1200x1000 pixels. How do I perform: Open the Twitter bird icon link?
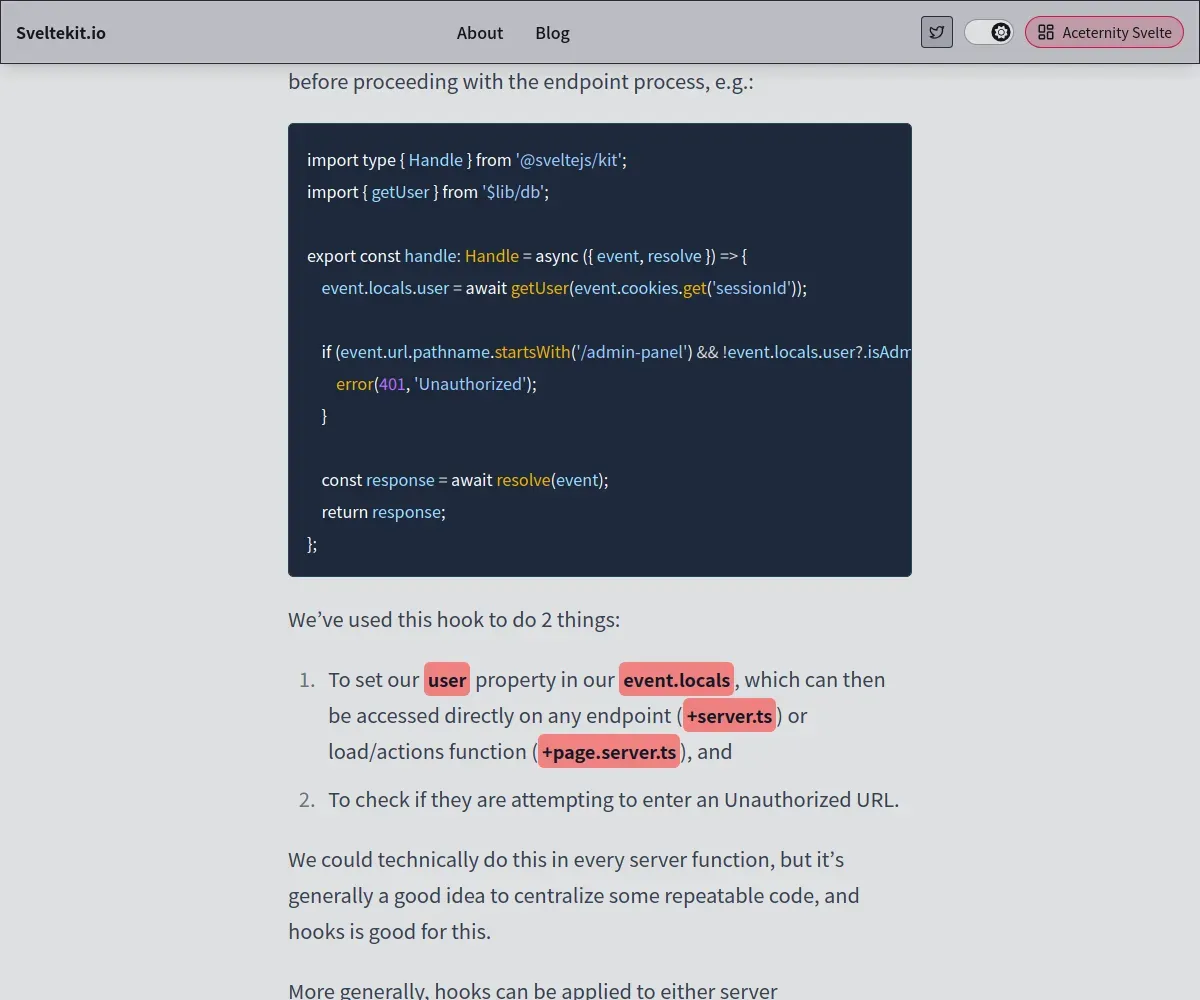937,32
